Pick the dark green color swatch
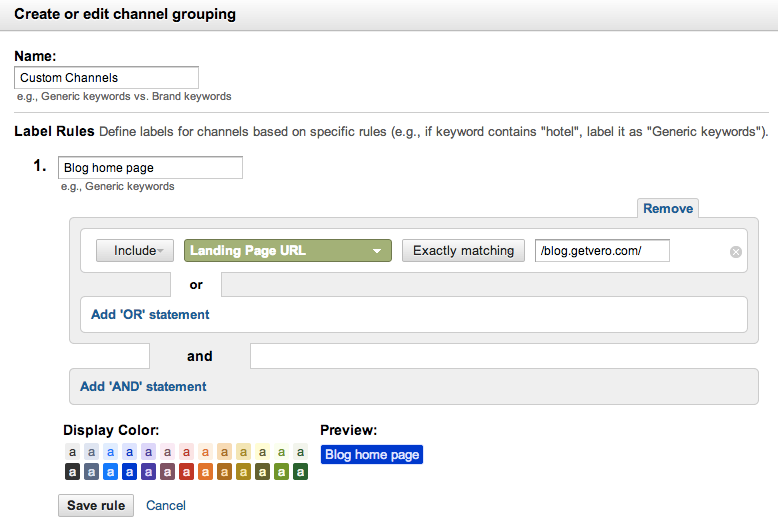Image resolution: width=778 pixels, height=525 pixels. click(300, 471)
